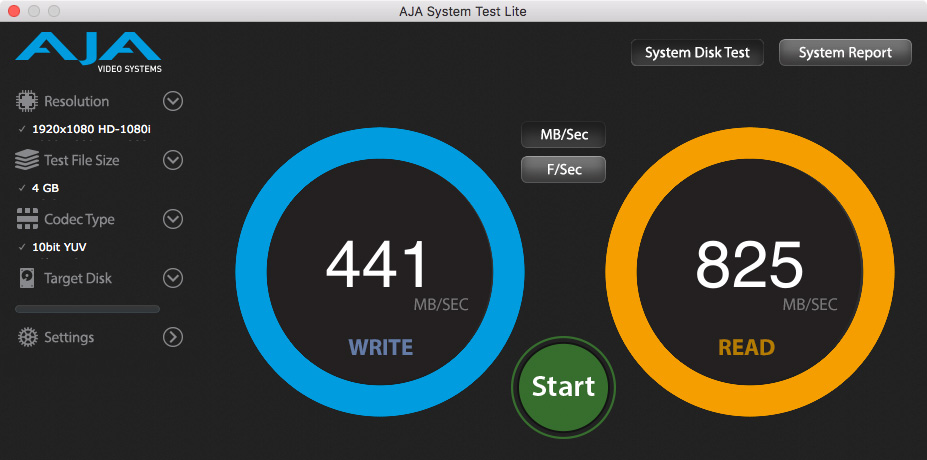
Task: Select the 10bit YUV codec option
Action: click(59, 247)
